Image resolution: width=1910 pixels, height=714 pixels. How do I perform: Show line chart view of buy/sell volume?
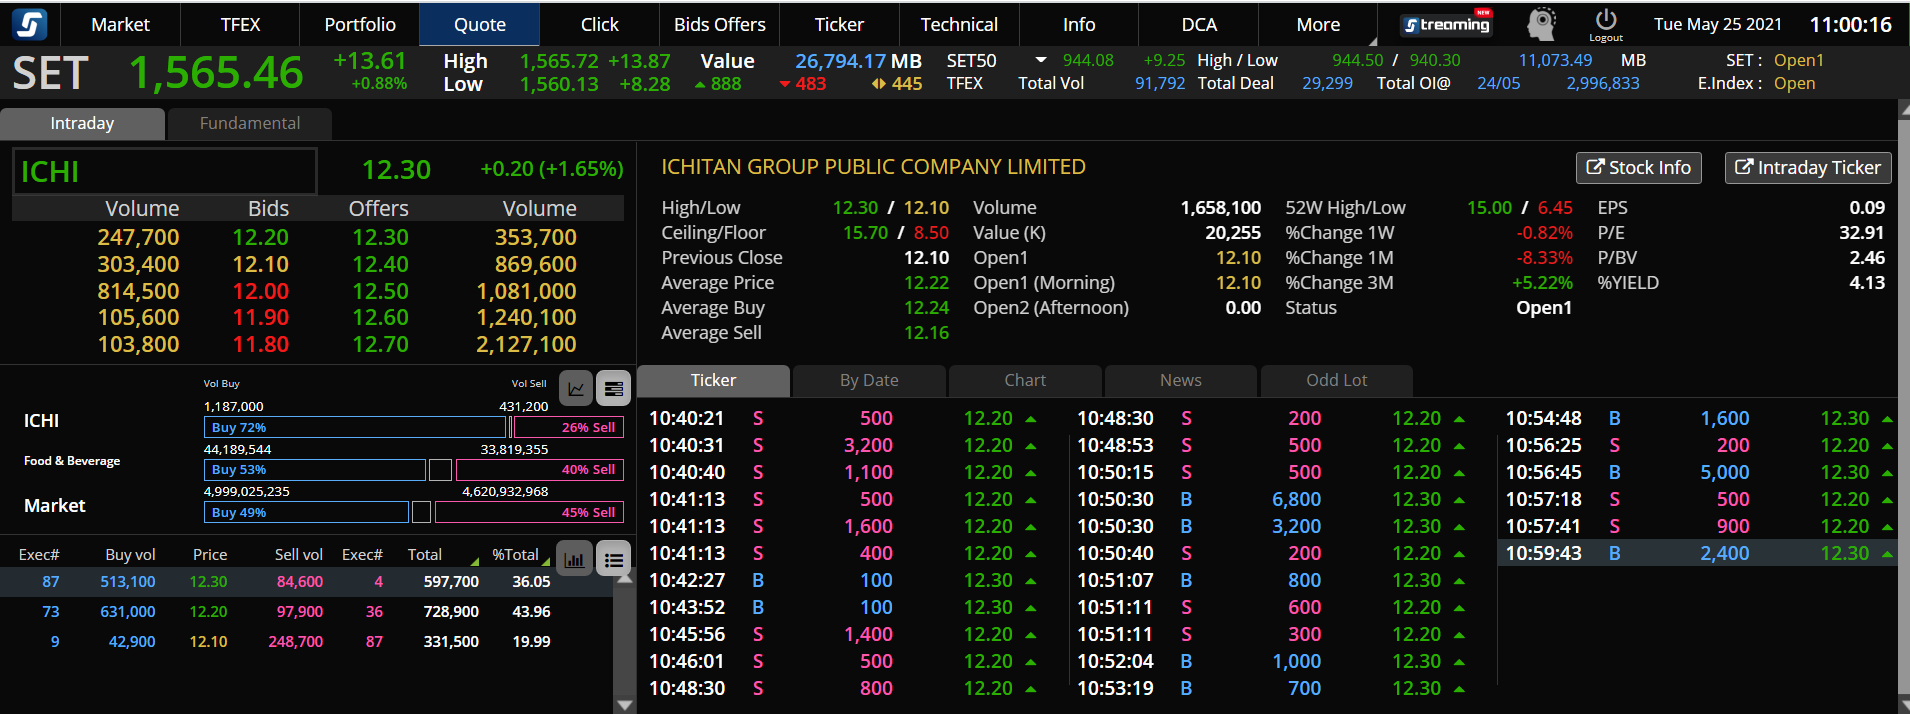576,388
